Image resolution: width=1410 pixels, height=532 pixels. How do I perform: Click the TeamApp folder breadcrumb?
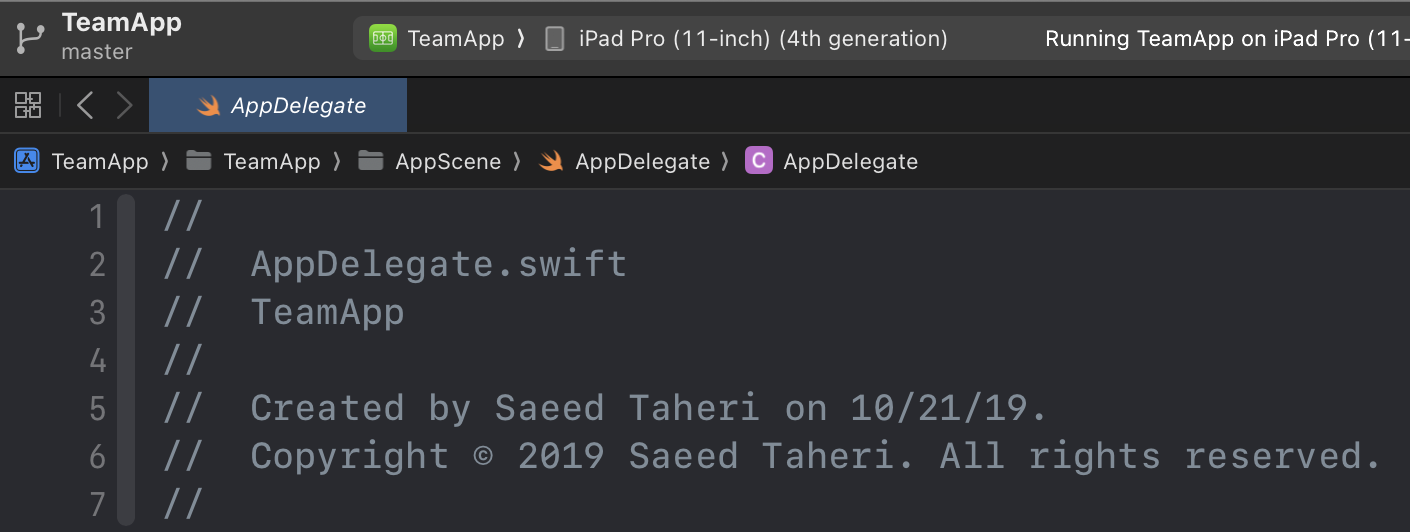tap(271, 161)
